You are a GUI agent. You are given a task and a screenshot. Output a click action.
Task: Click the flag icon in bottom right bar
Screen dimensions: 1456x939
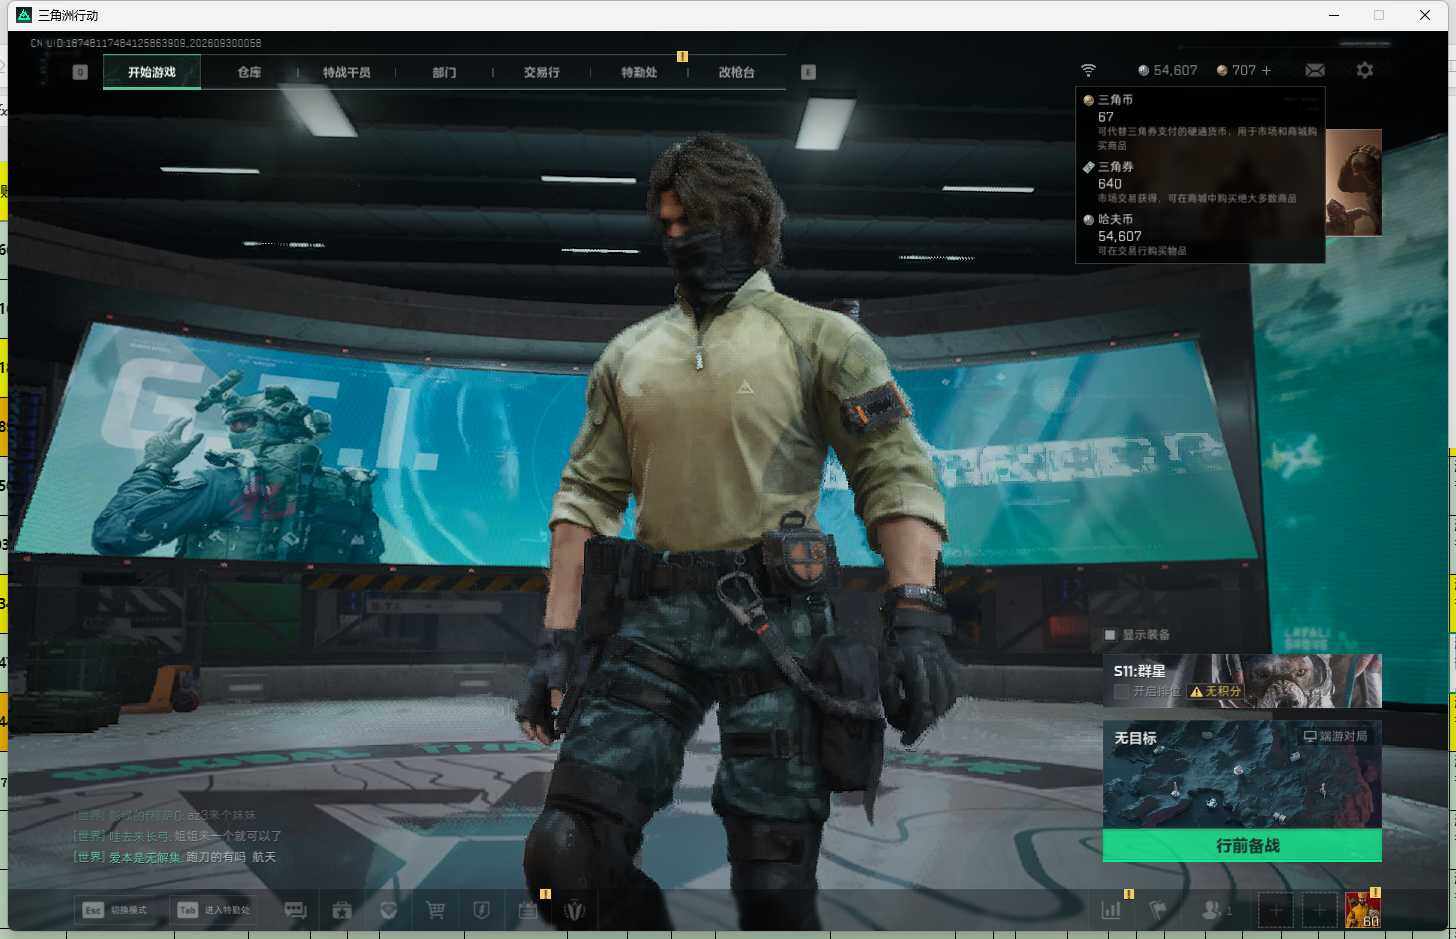pos(1158,910)
